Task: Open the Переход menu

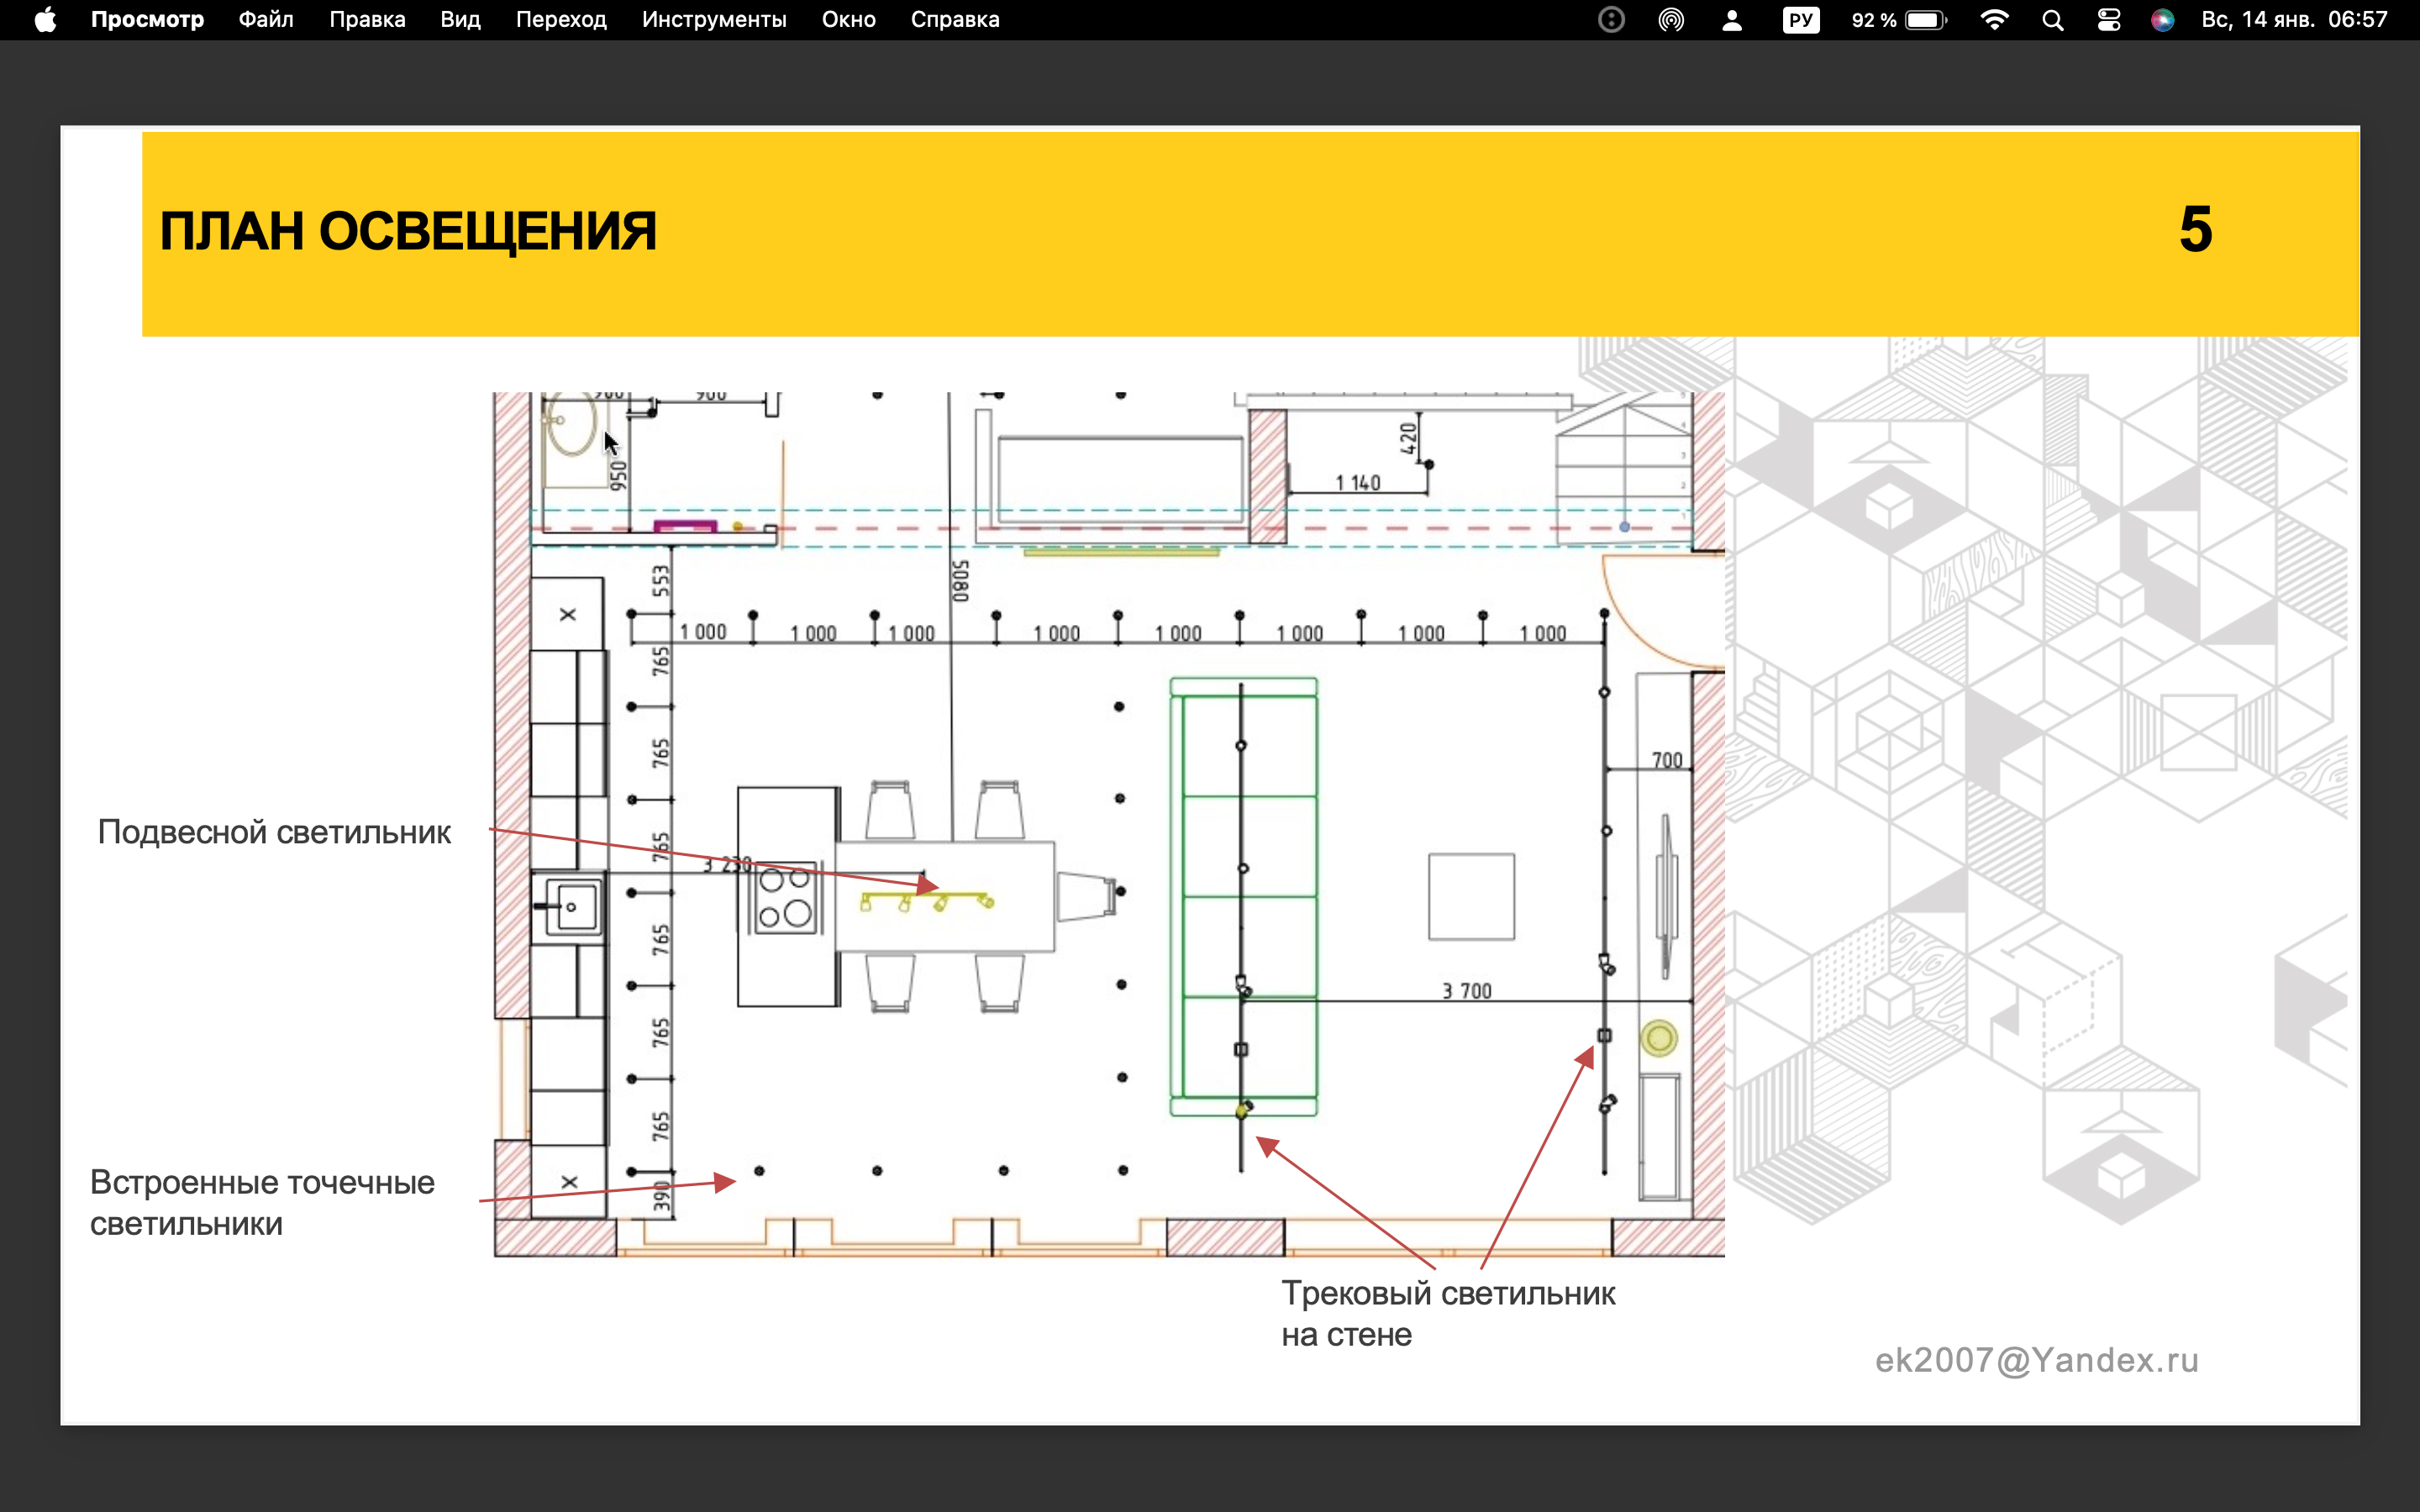Action: pyautogui.click(x=561, y=20)
